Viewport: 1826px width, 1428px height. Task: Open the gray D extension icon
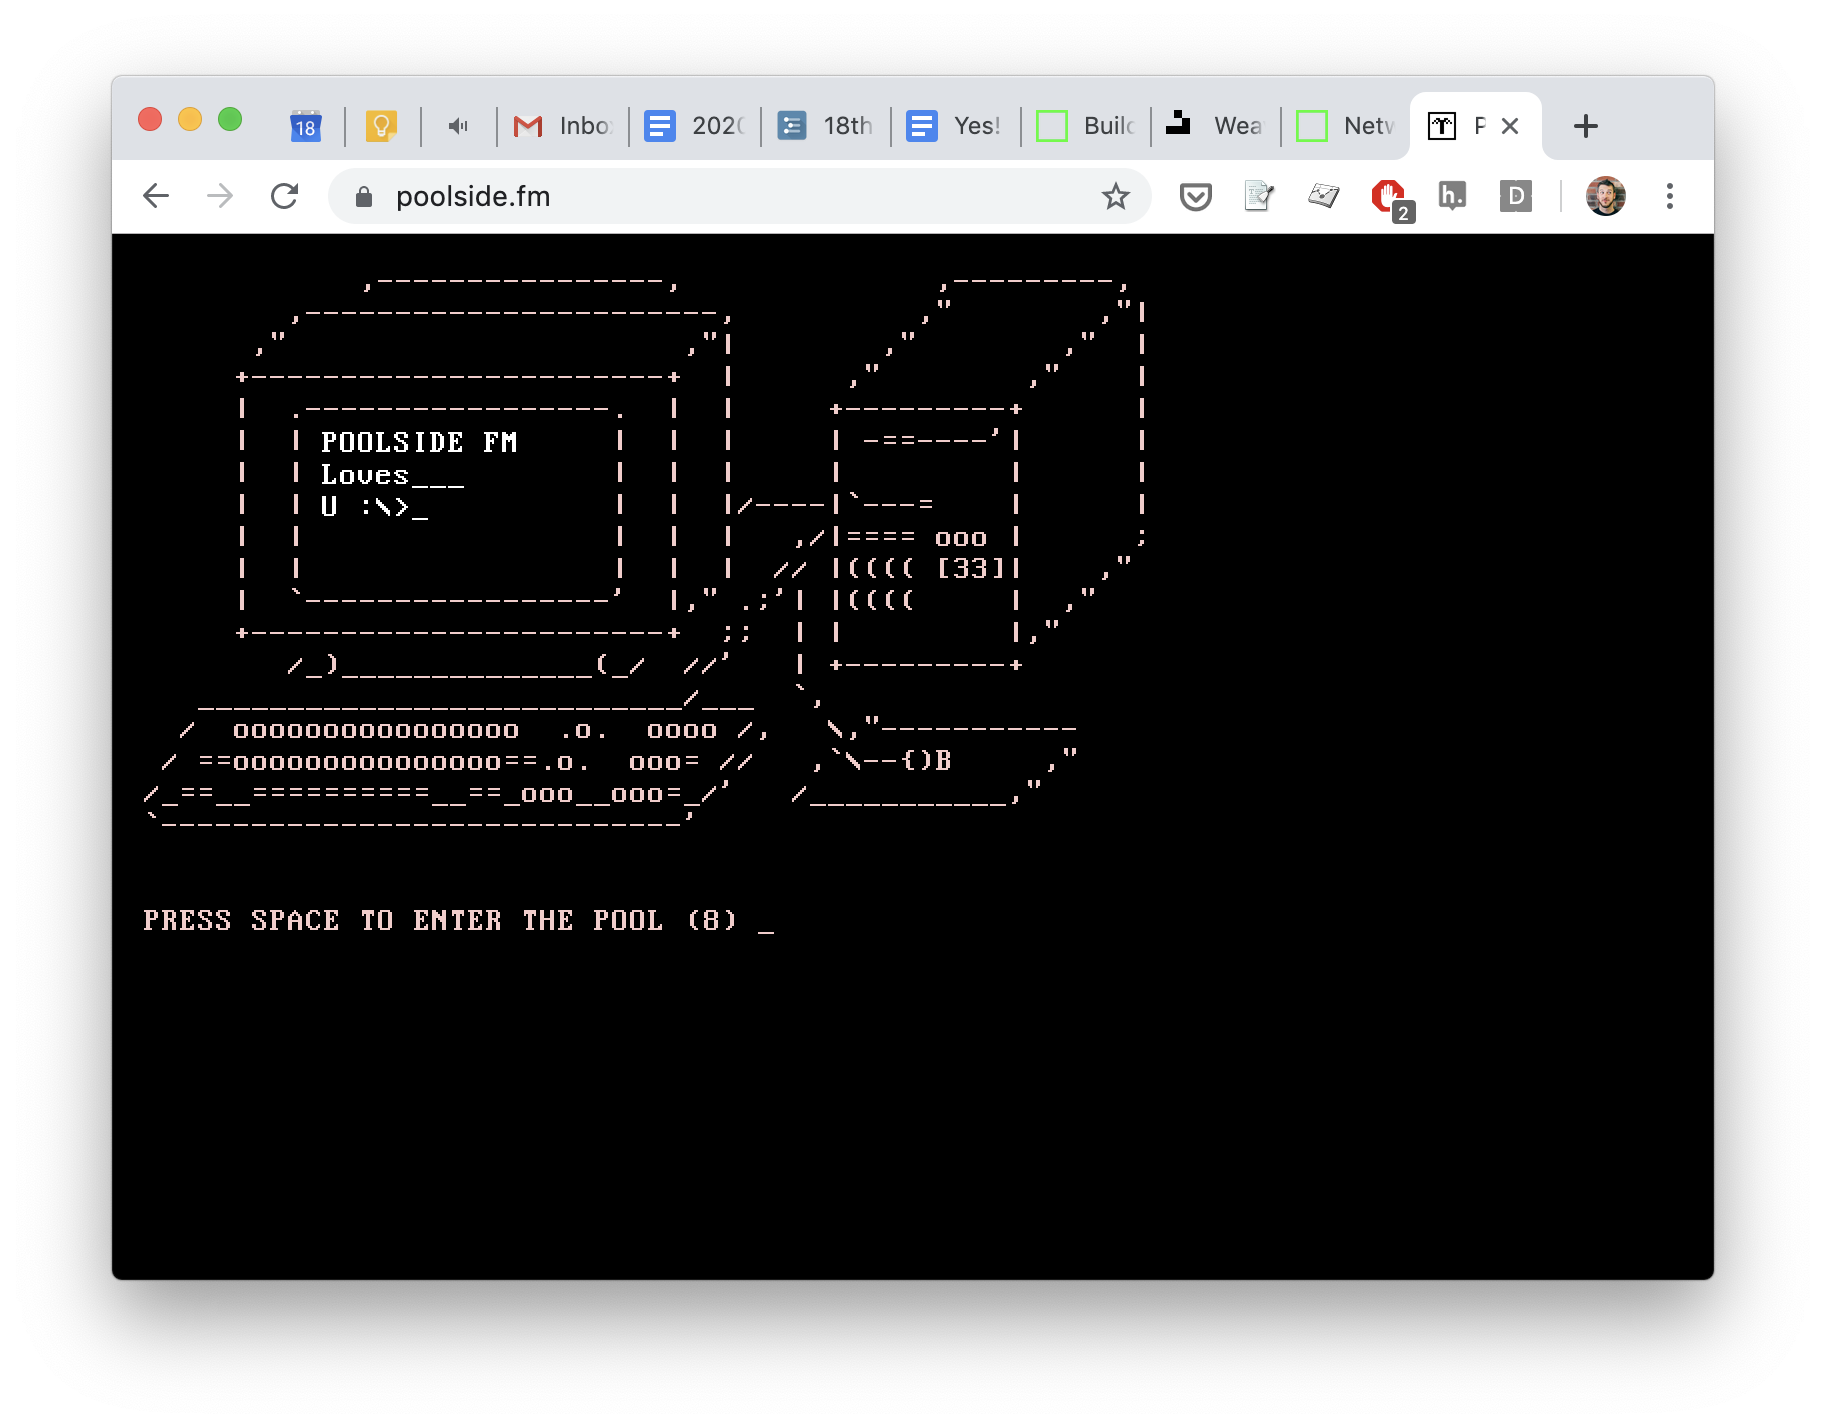1516,196
